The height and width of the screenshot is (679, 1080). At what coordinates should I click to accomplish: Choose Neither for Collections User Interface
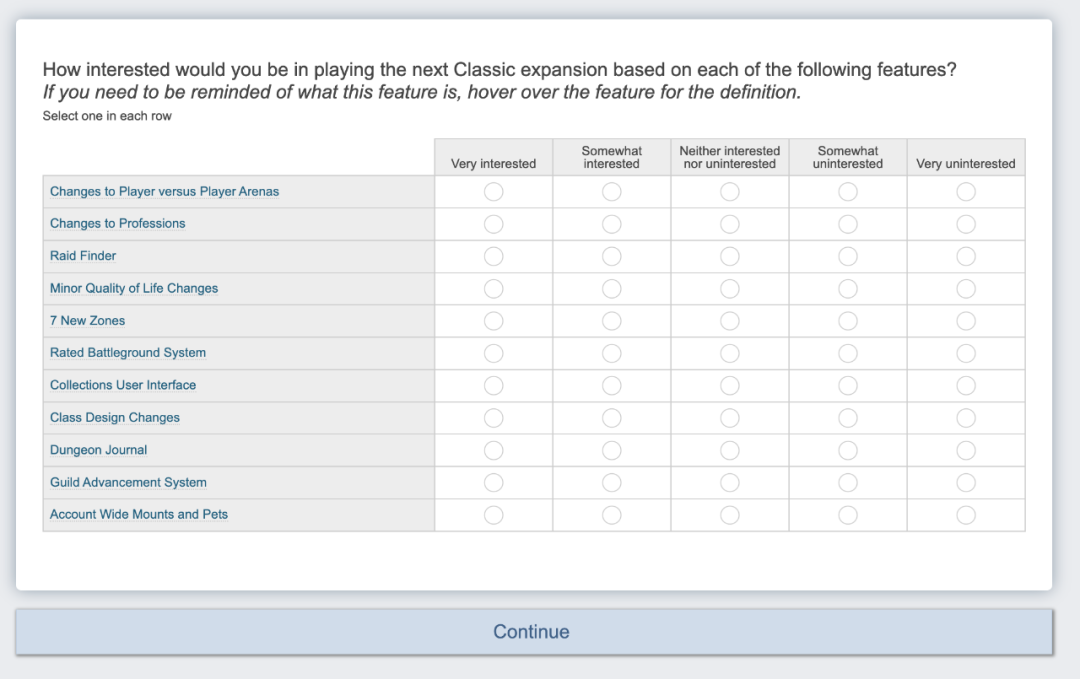click(x=729, y=385)
